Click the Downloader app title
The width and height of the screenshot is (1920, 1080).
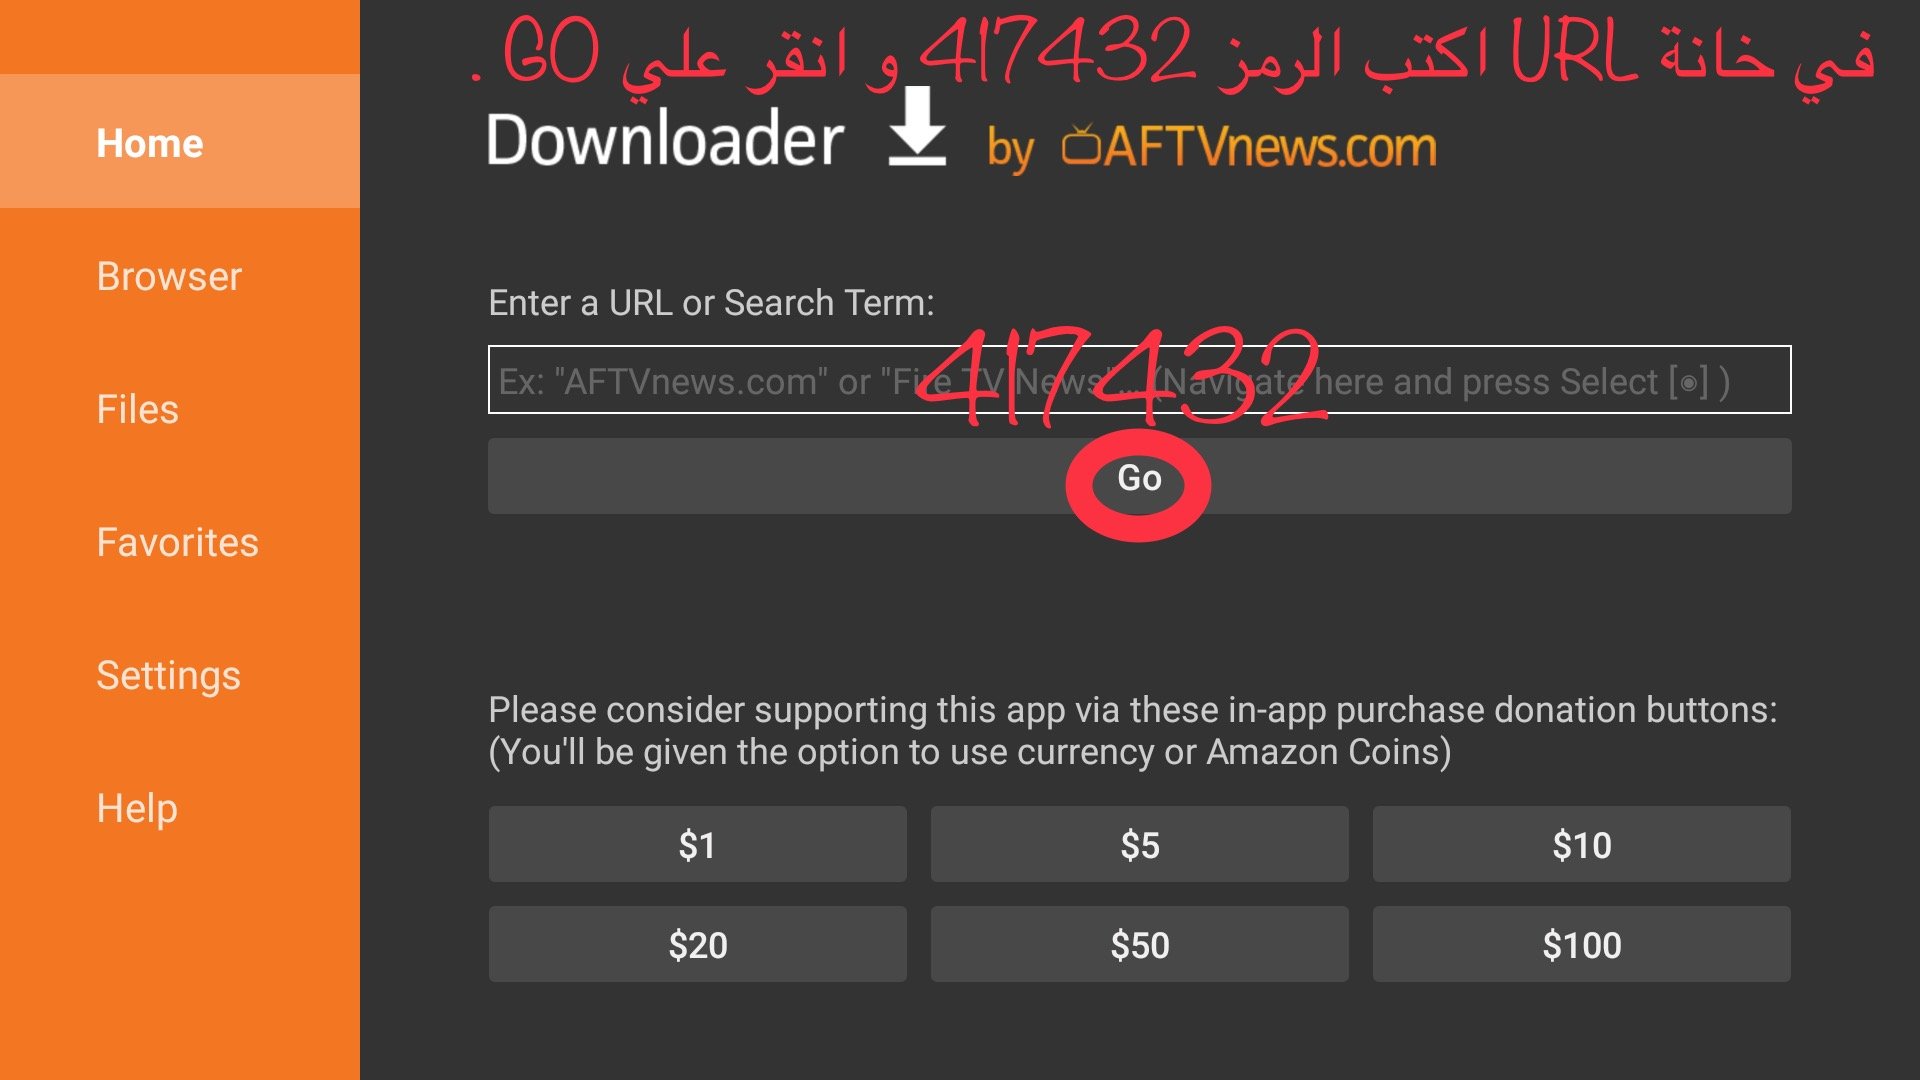coord(666,139)
